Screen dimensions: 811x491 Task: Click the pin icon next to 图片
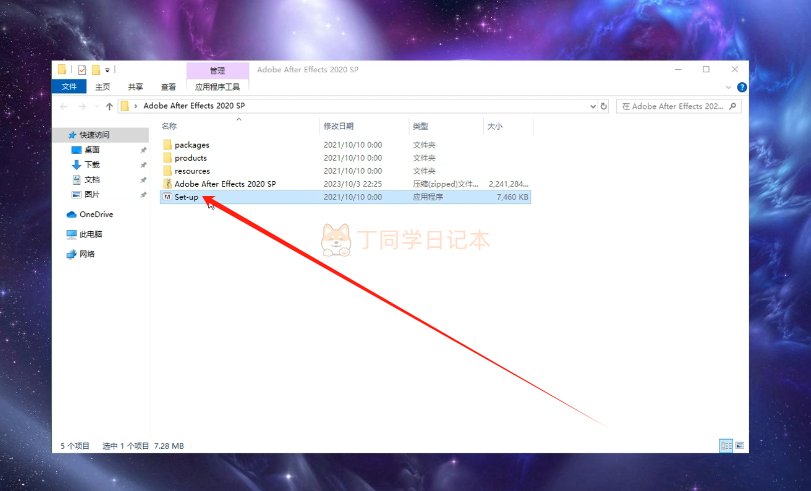[x=143, y=195]
